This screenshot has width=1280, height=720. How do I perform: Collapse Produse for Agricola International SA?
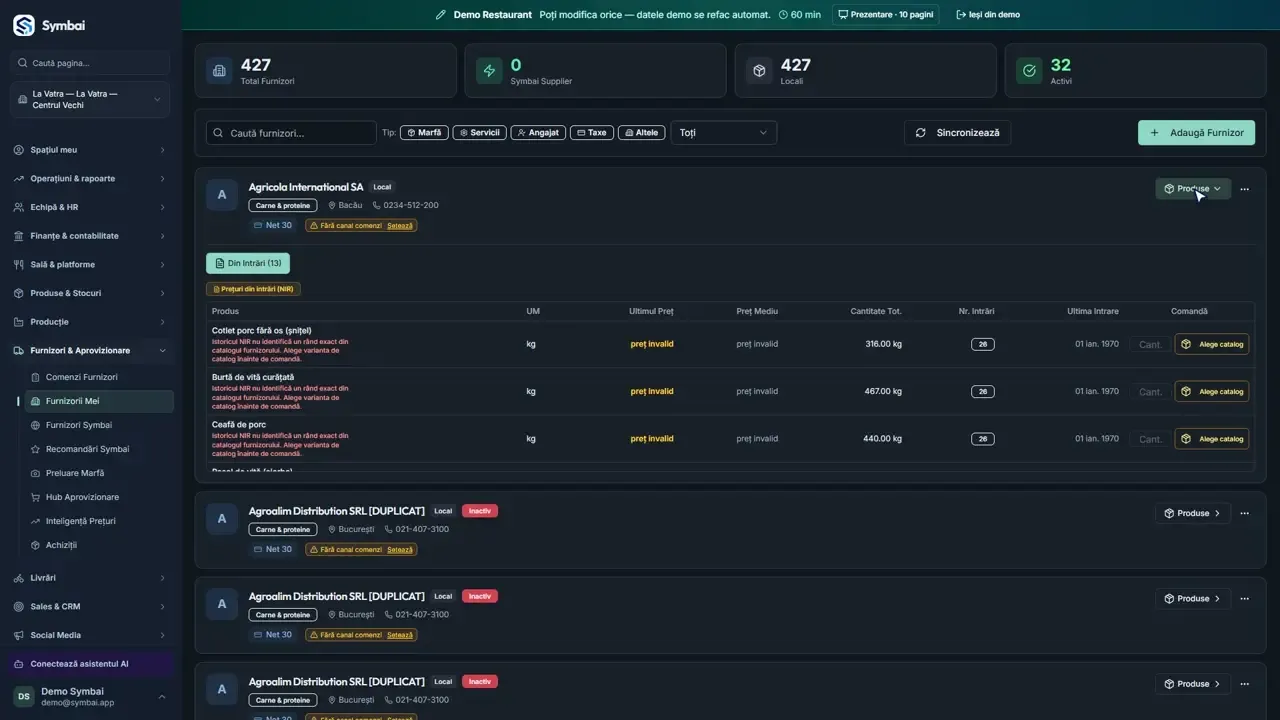pyautogui.click(x=1193, y=189)
